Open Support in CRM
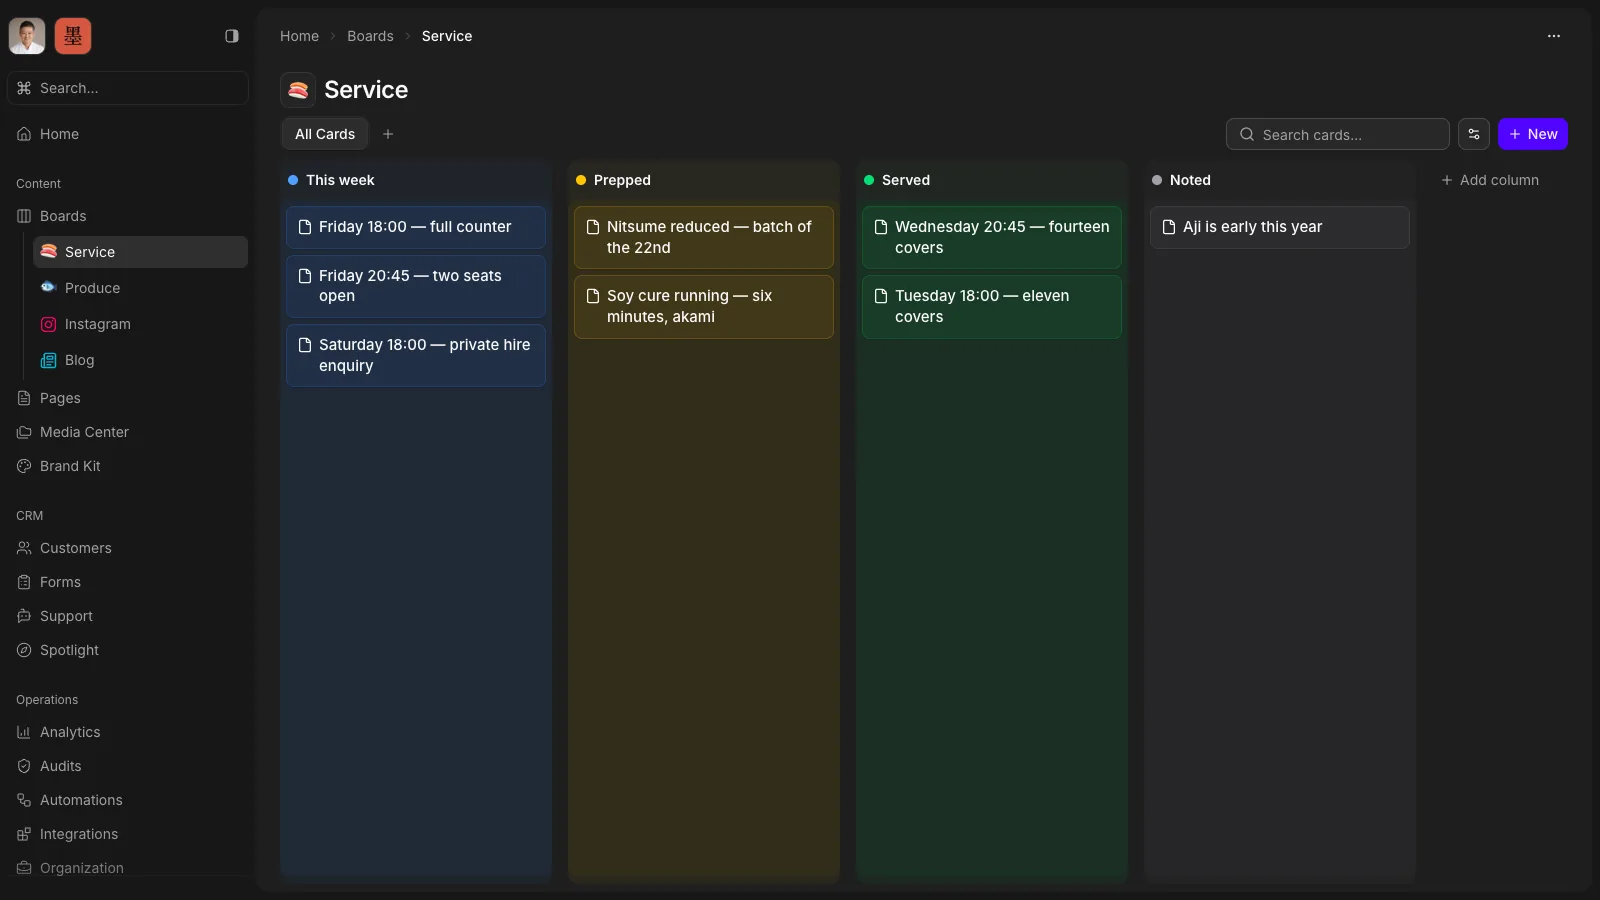1600x900 pixels. (x=128, y=616)
